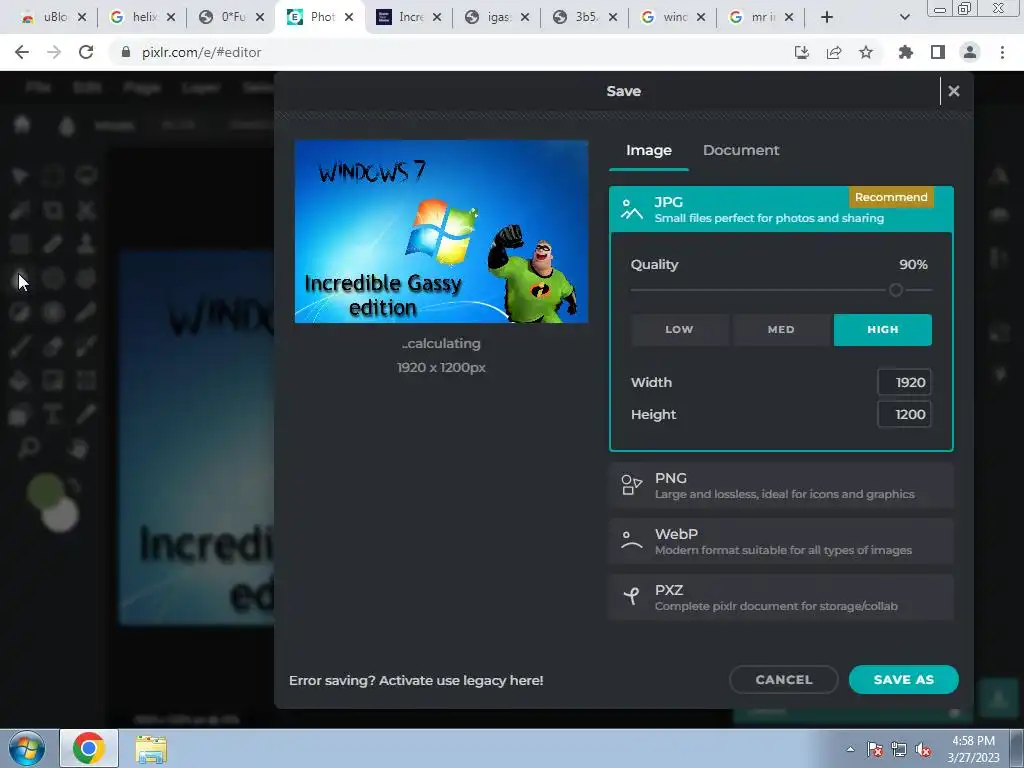This screenshot has height=768, width=1024.
Task: Close the Photo editor tab
Action: 349,17
